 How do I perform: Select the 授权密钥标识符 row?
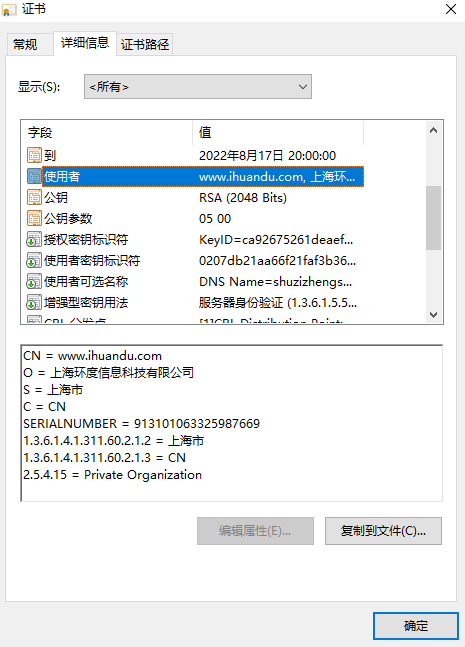195,240
